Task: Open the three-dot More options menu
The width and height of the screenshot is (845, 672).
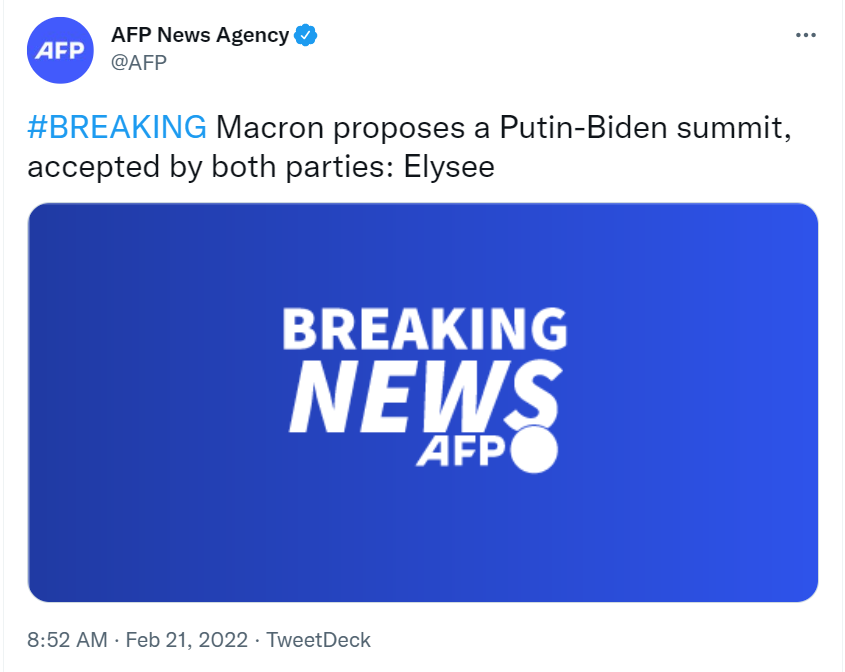Action: (x=805, y=35)
